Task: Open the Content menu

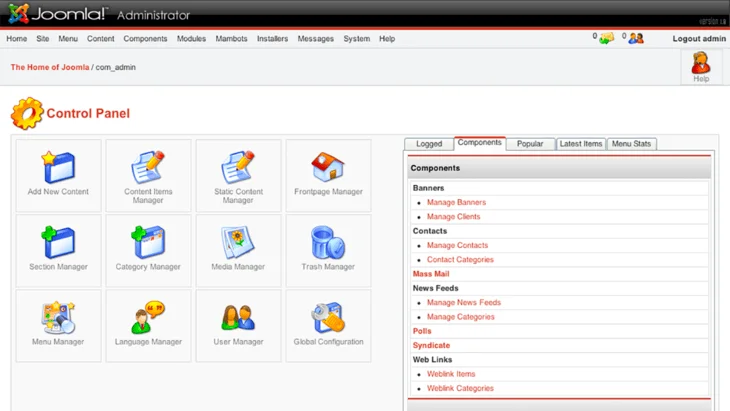Action: point(101,39)
